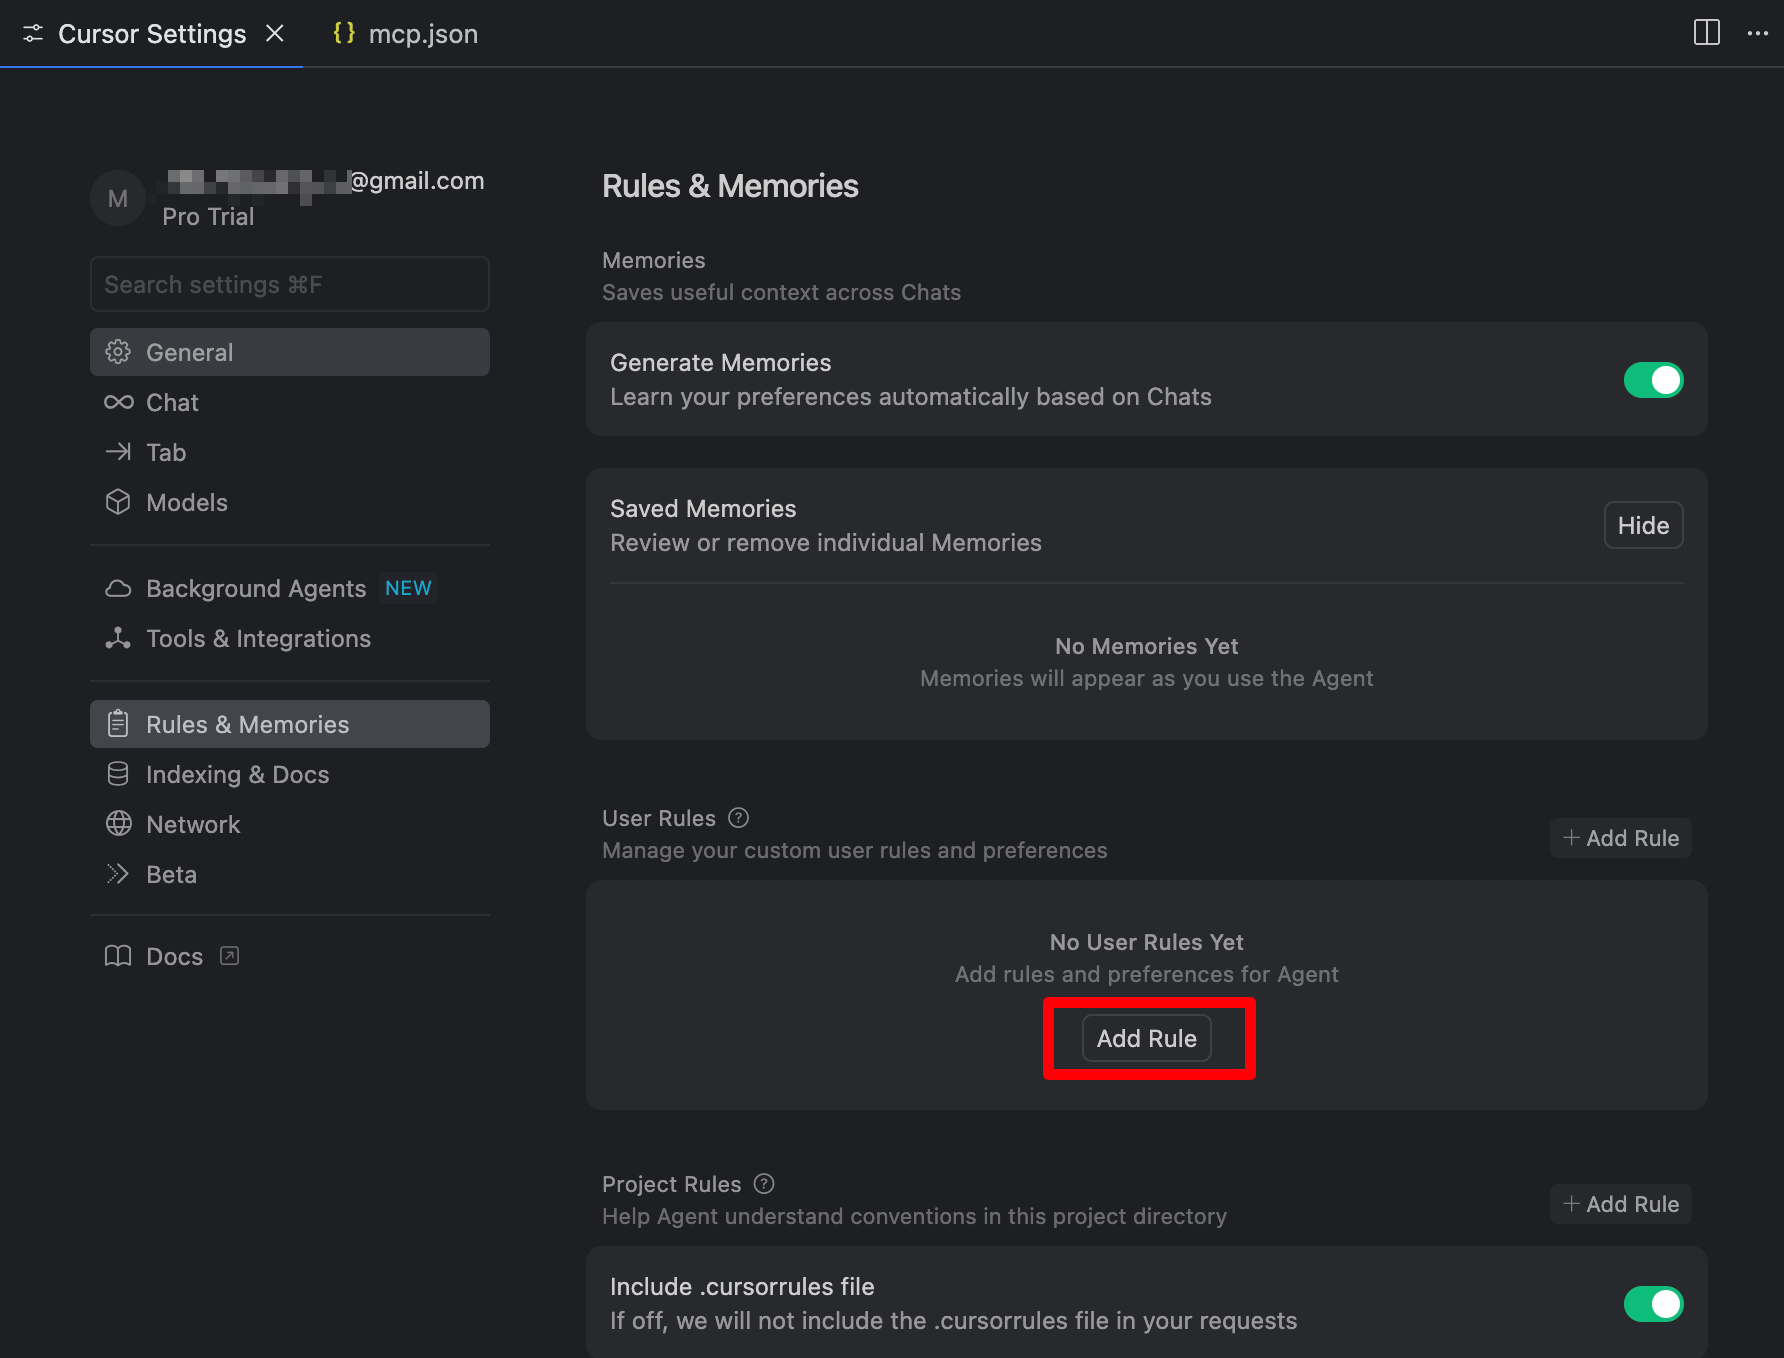Hide the Saved Memories list
The height and width of the screenshot is (1358, 1784).
tap(1643, 525)
